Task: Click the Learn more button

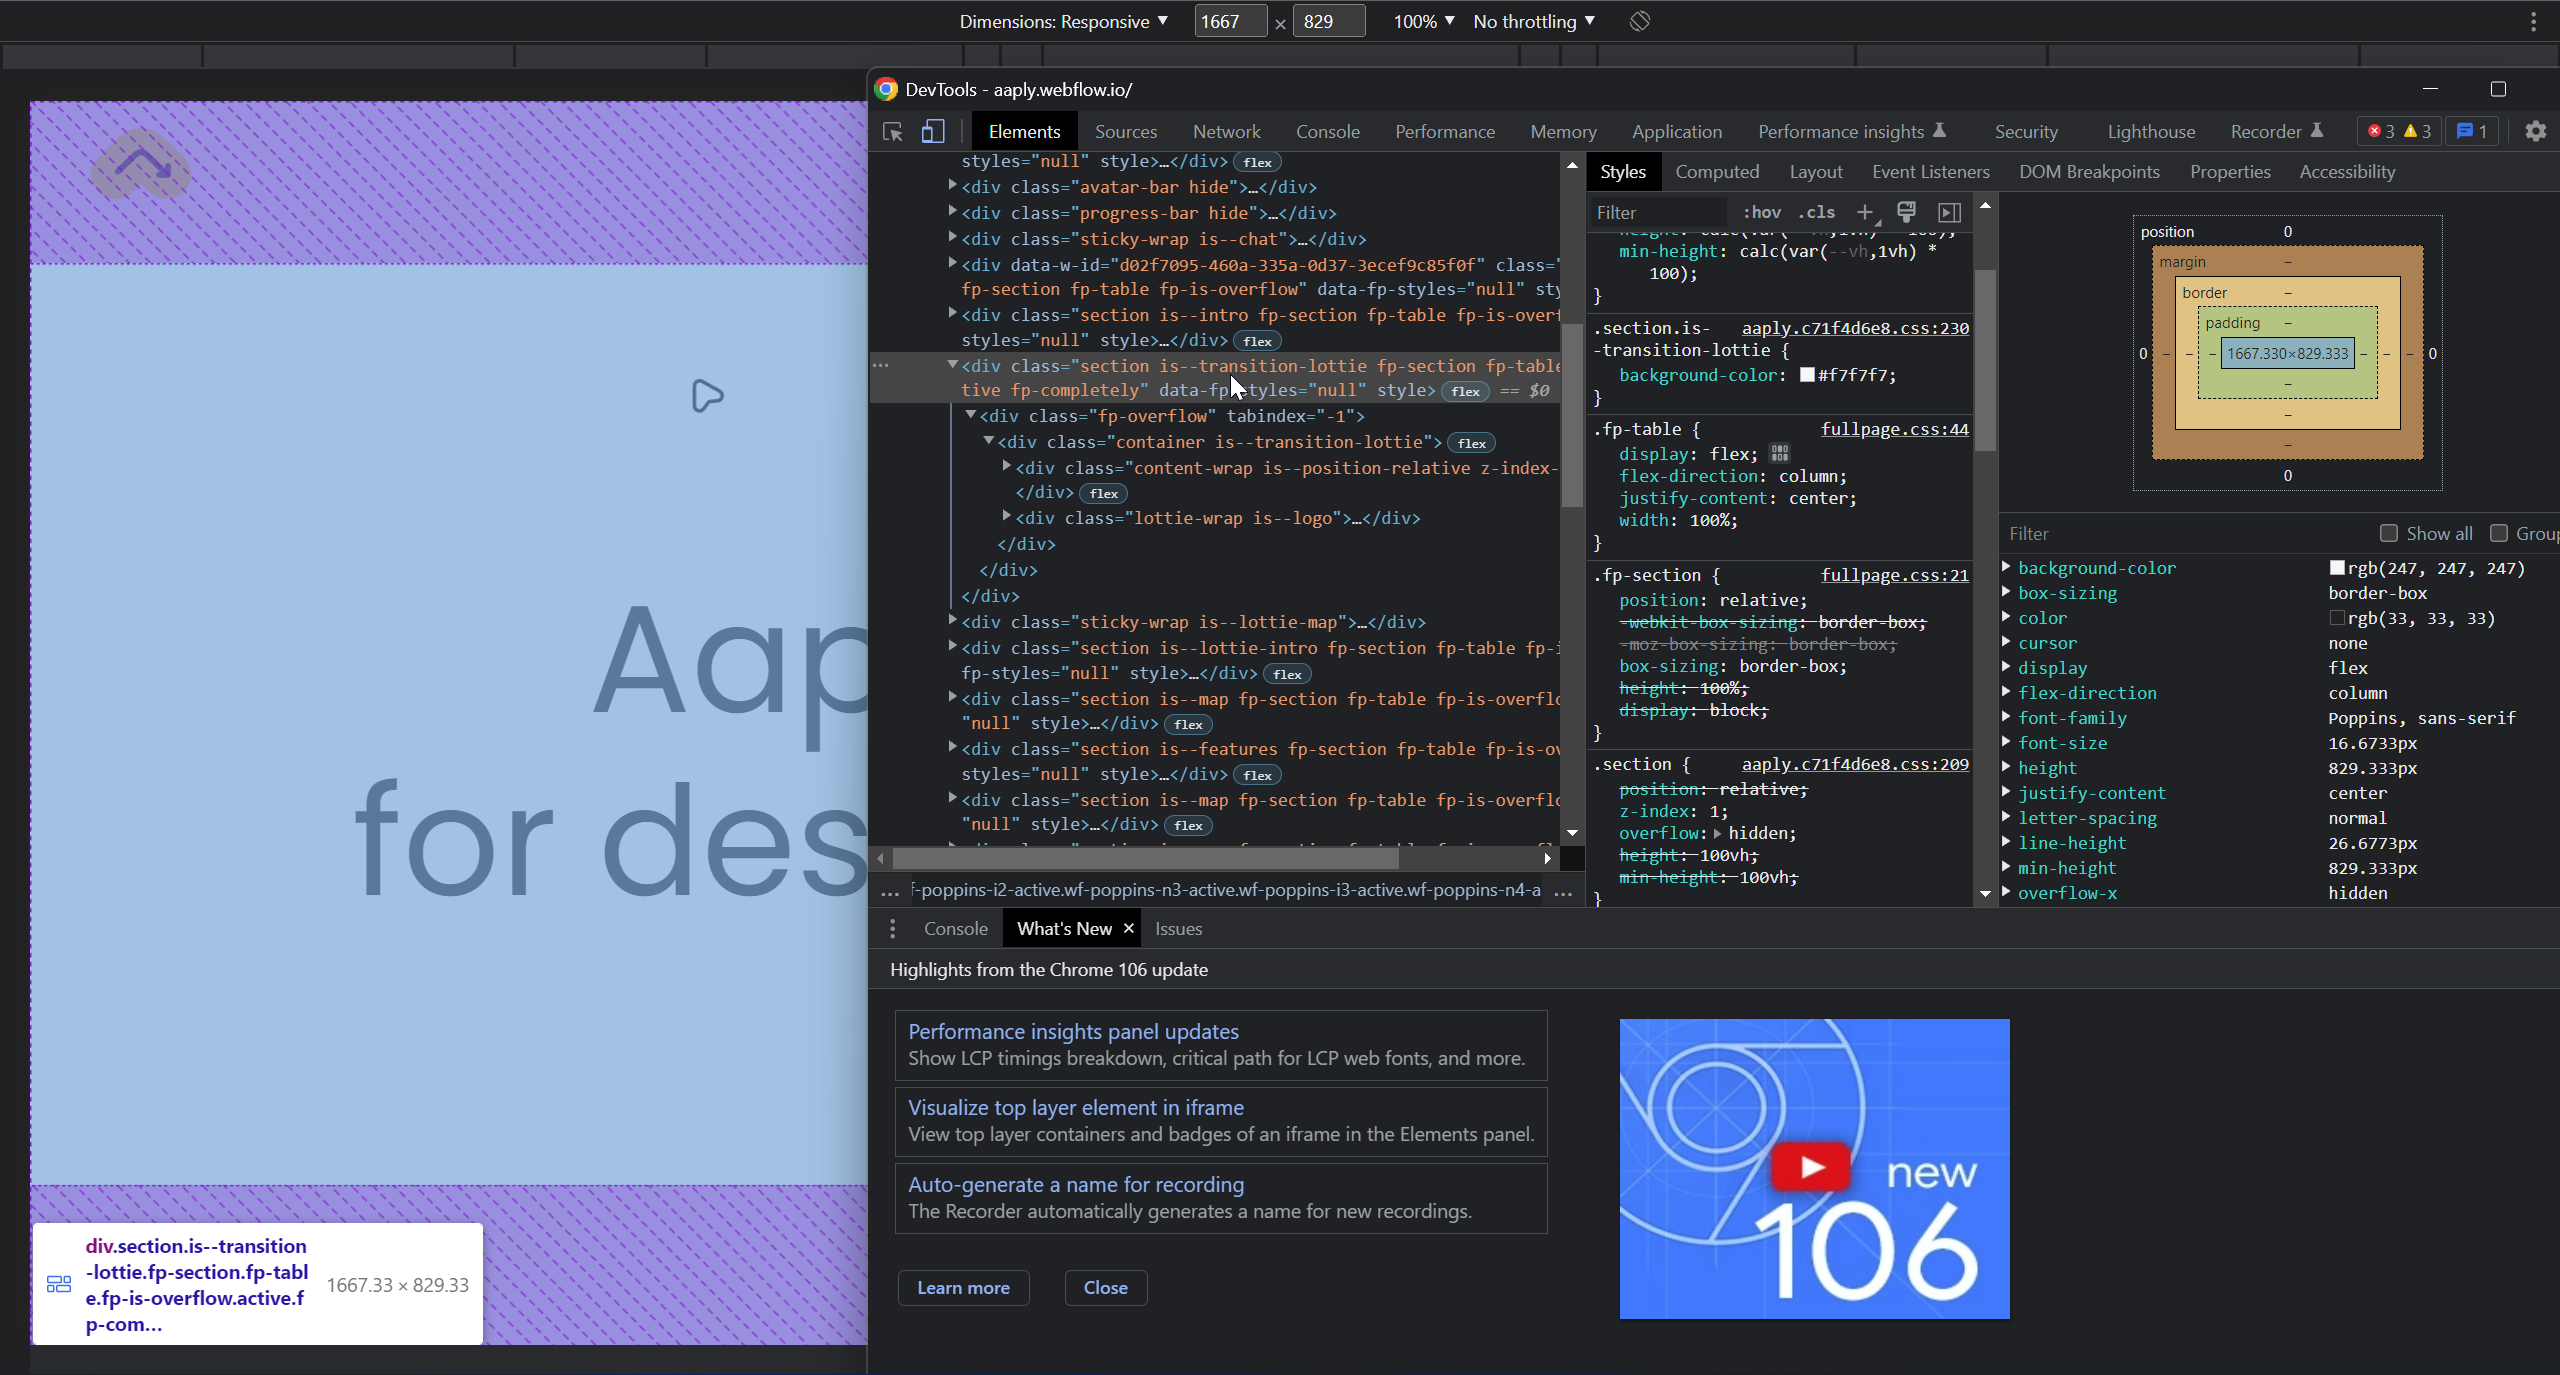Action: (963, 1288)
